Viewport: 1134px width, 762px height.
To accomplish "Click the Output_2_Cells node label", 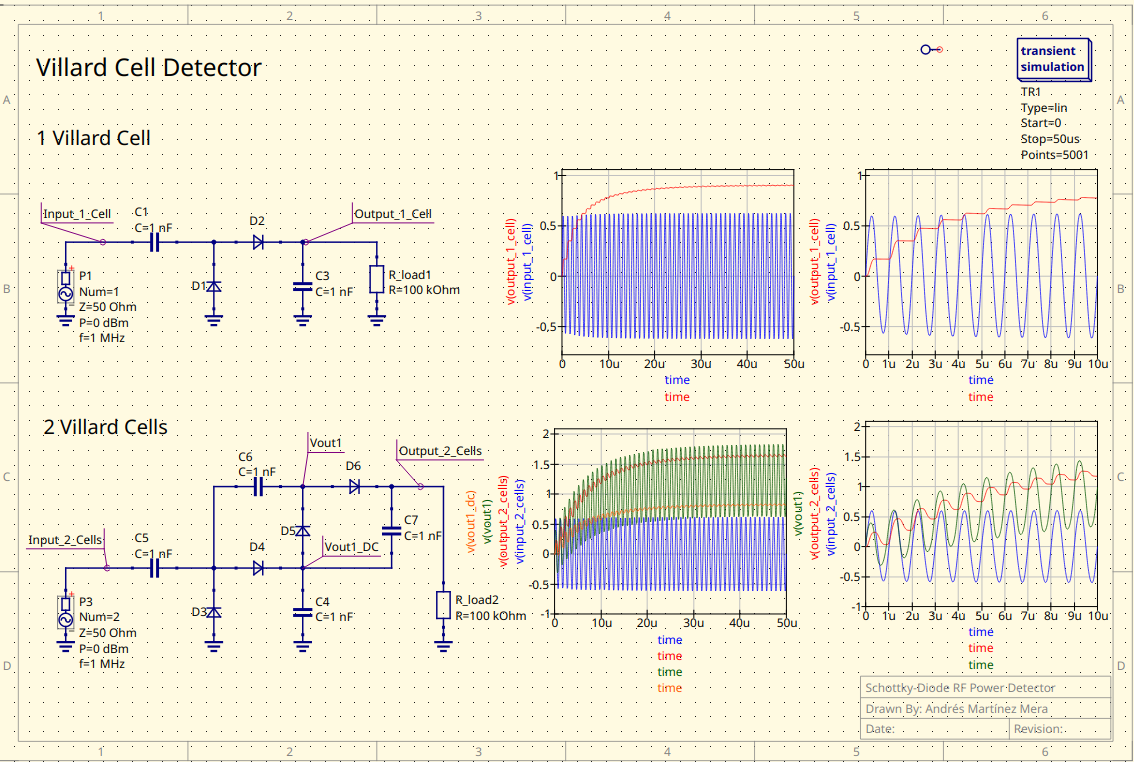I will point(439,451).
